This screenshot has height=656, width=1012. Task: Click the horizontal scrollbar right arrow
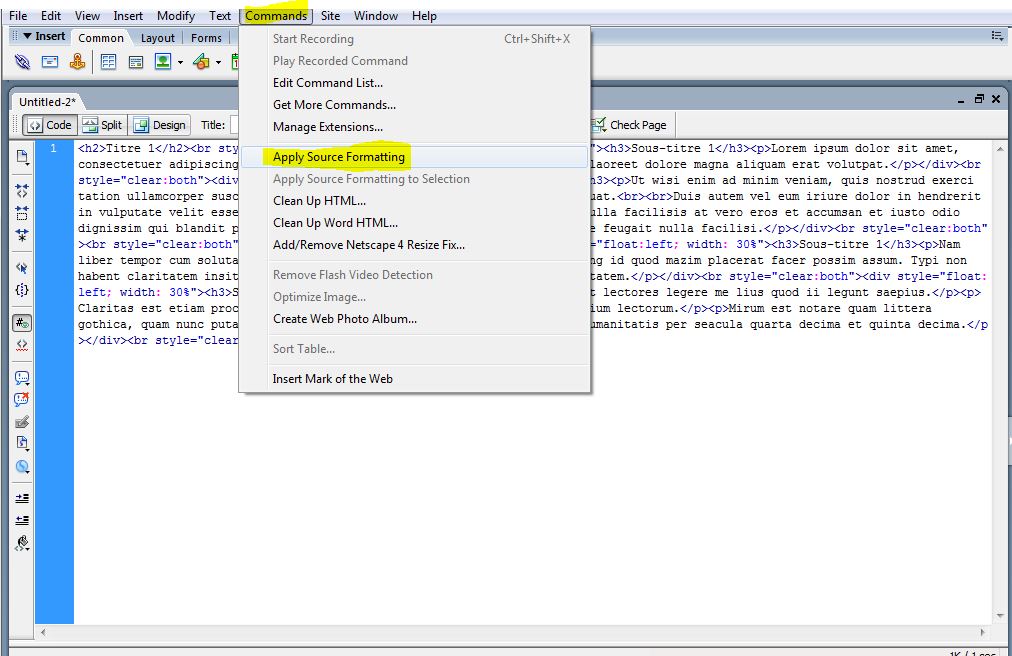[x=984, y=632]
